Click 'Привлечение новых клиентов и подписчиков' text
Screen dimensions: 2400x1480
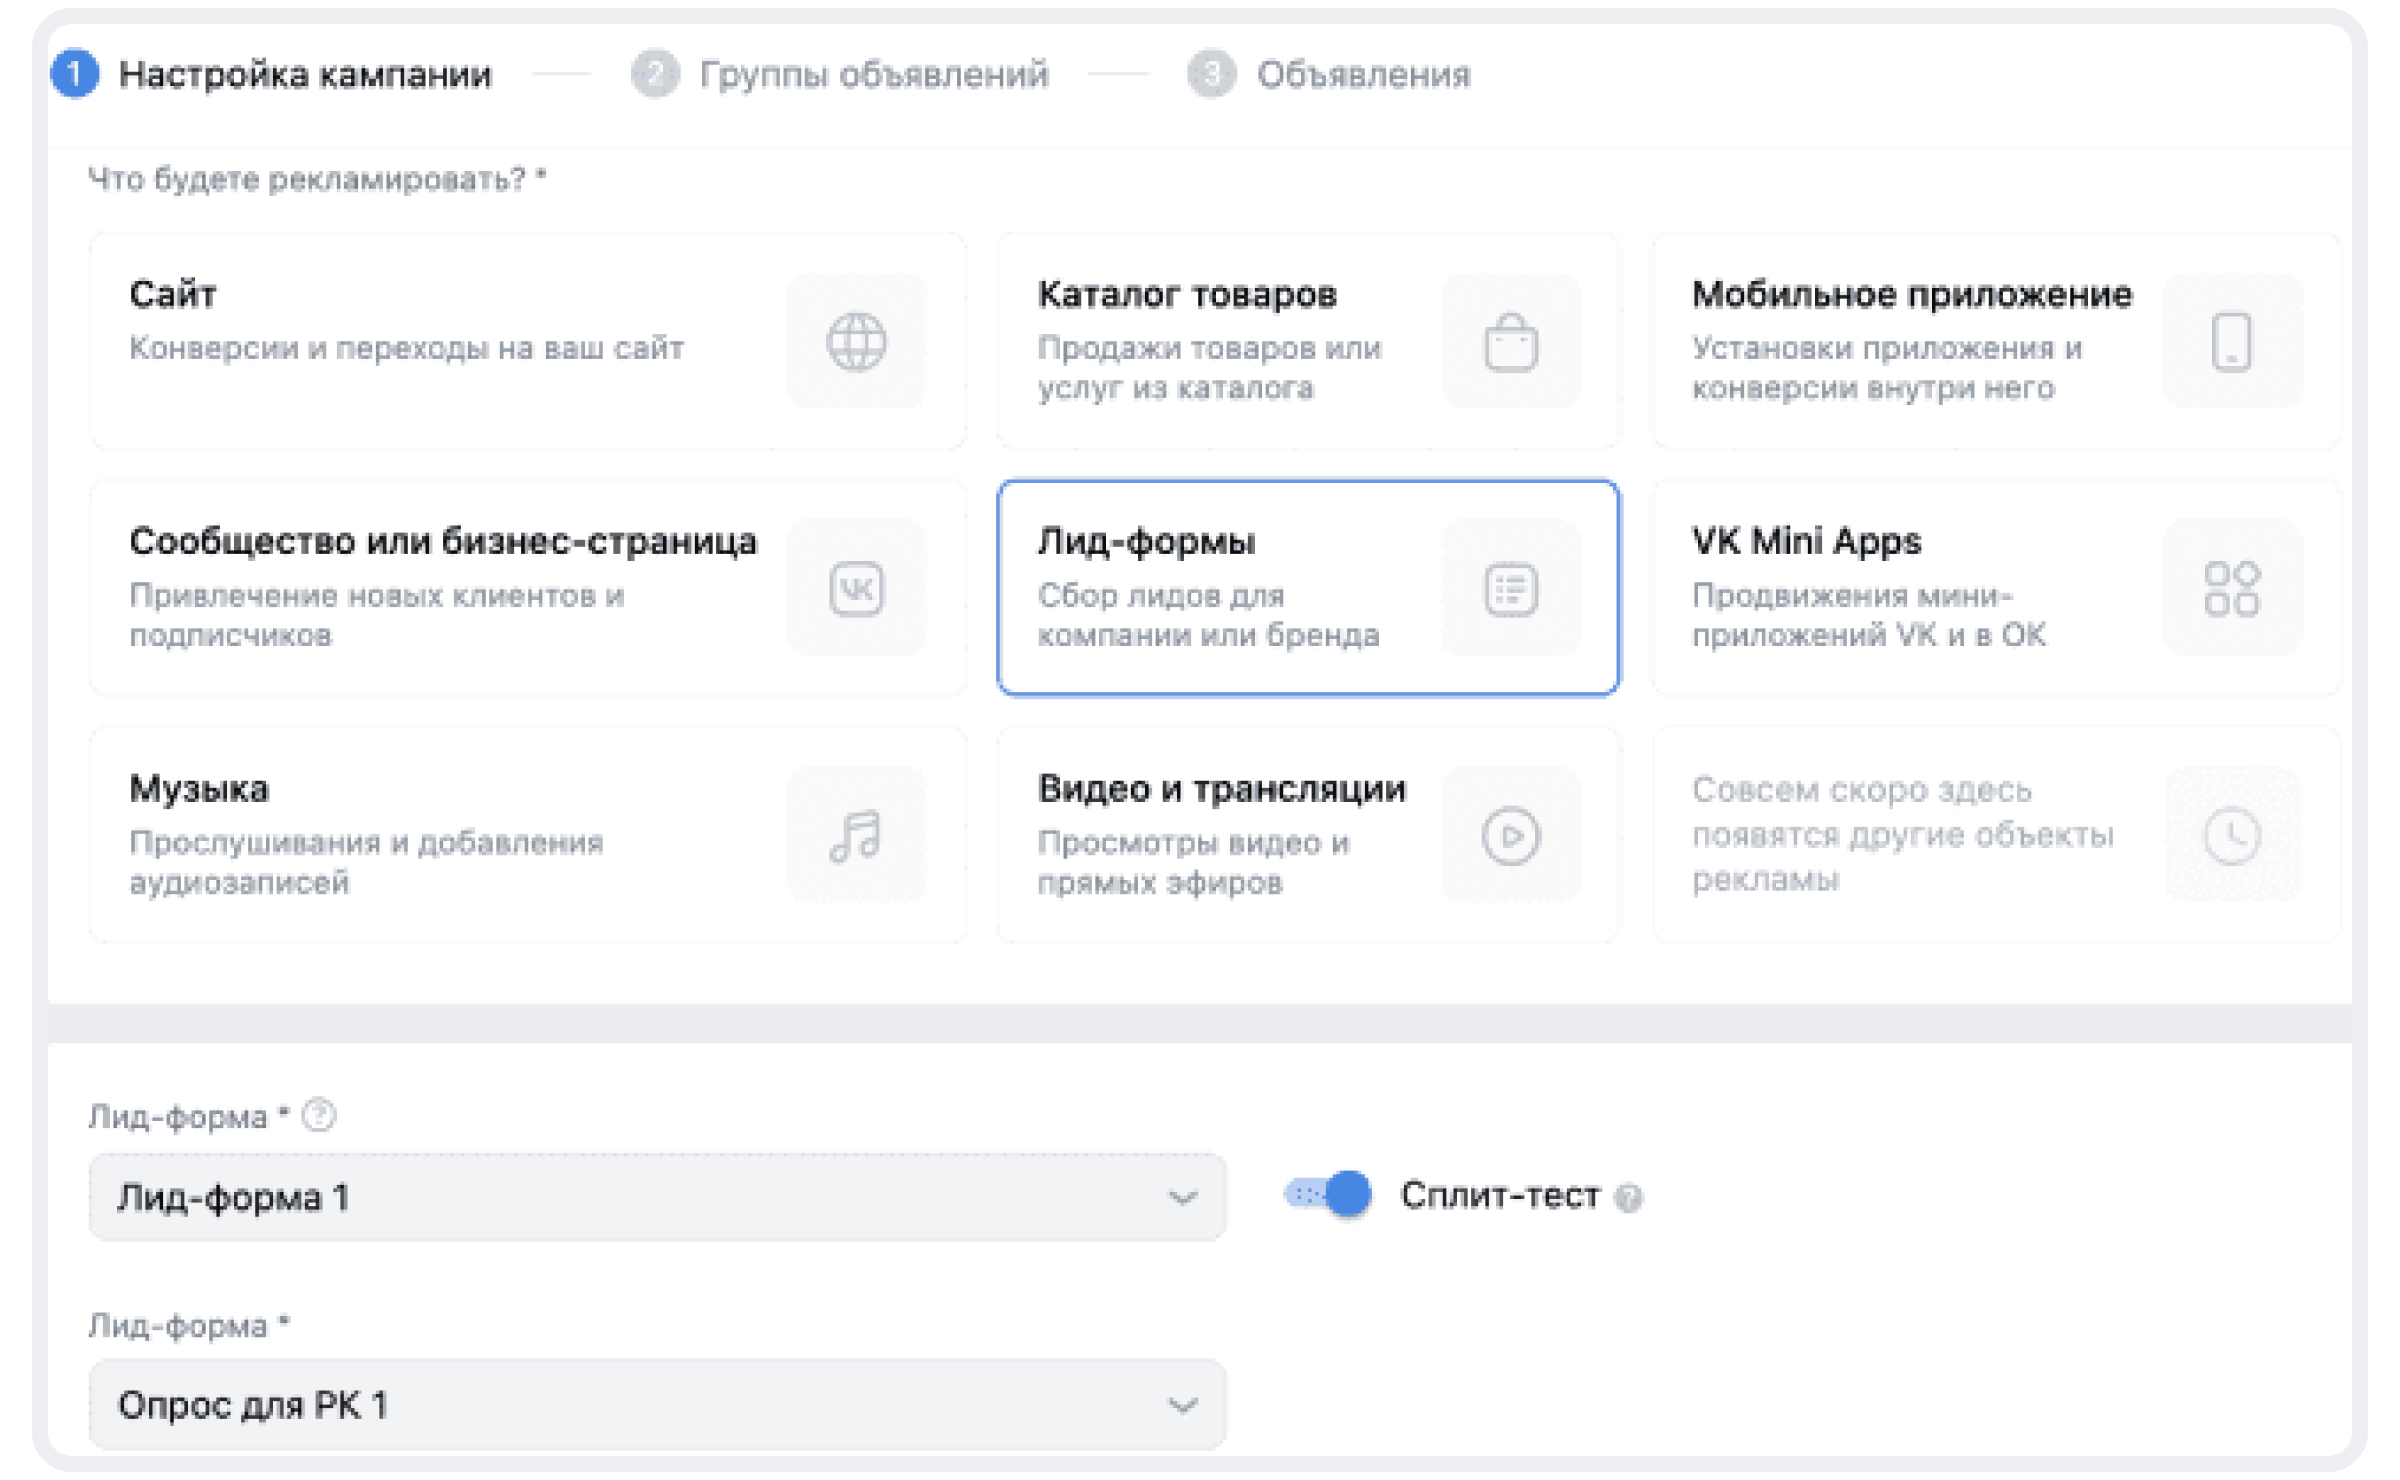tap(377, 615)
